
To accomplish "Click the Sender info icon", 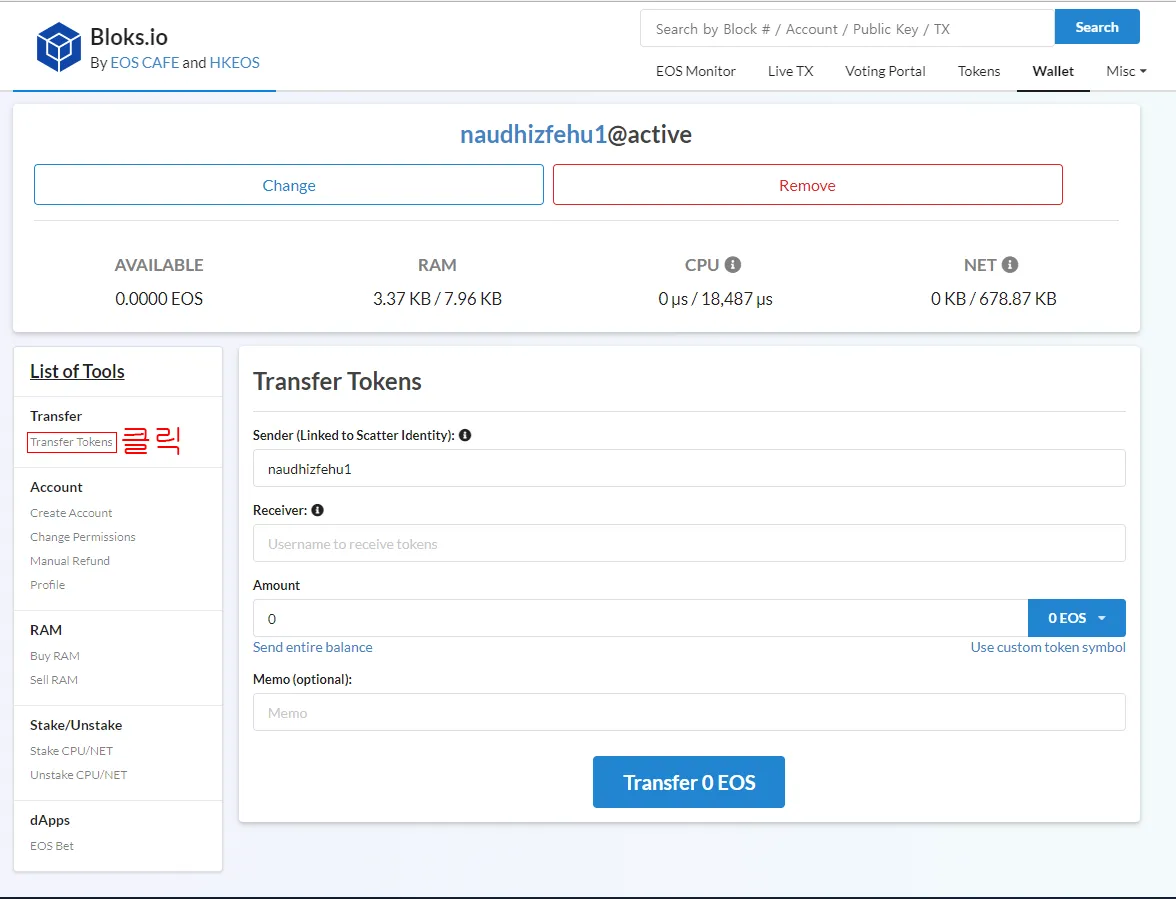I will tap(465, 435).
